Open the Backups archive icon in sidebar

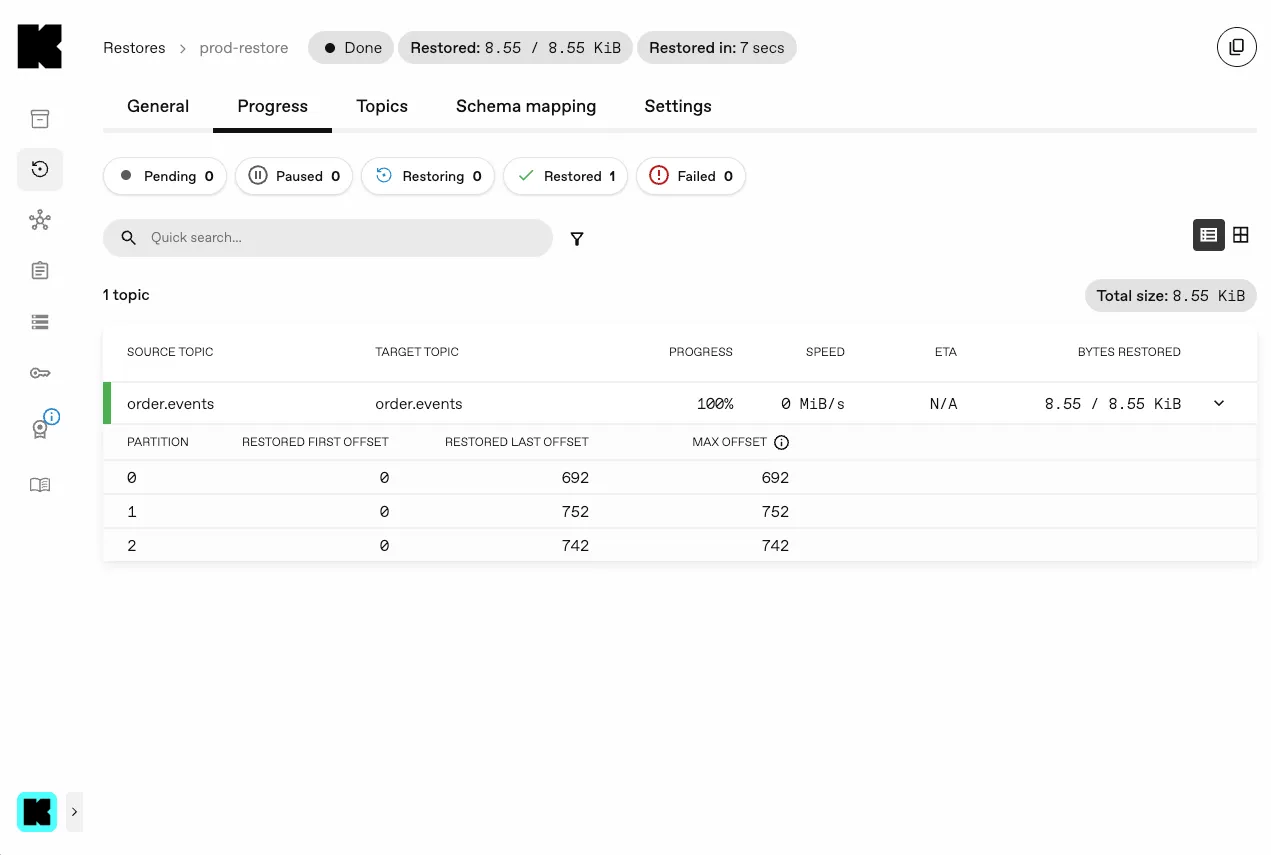40,119
